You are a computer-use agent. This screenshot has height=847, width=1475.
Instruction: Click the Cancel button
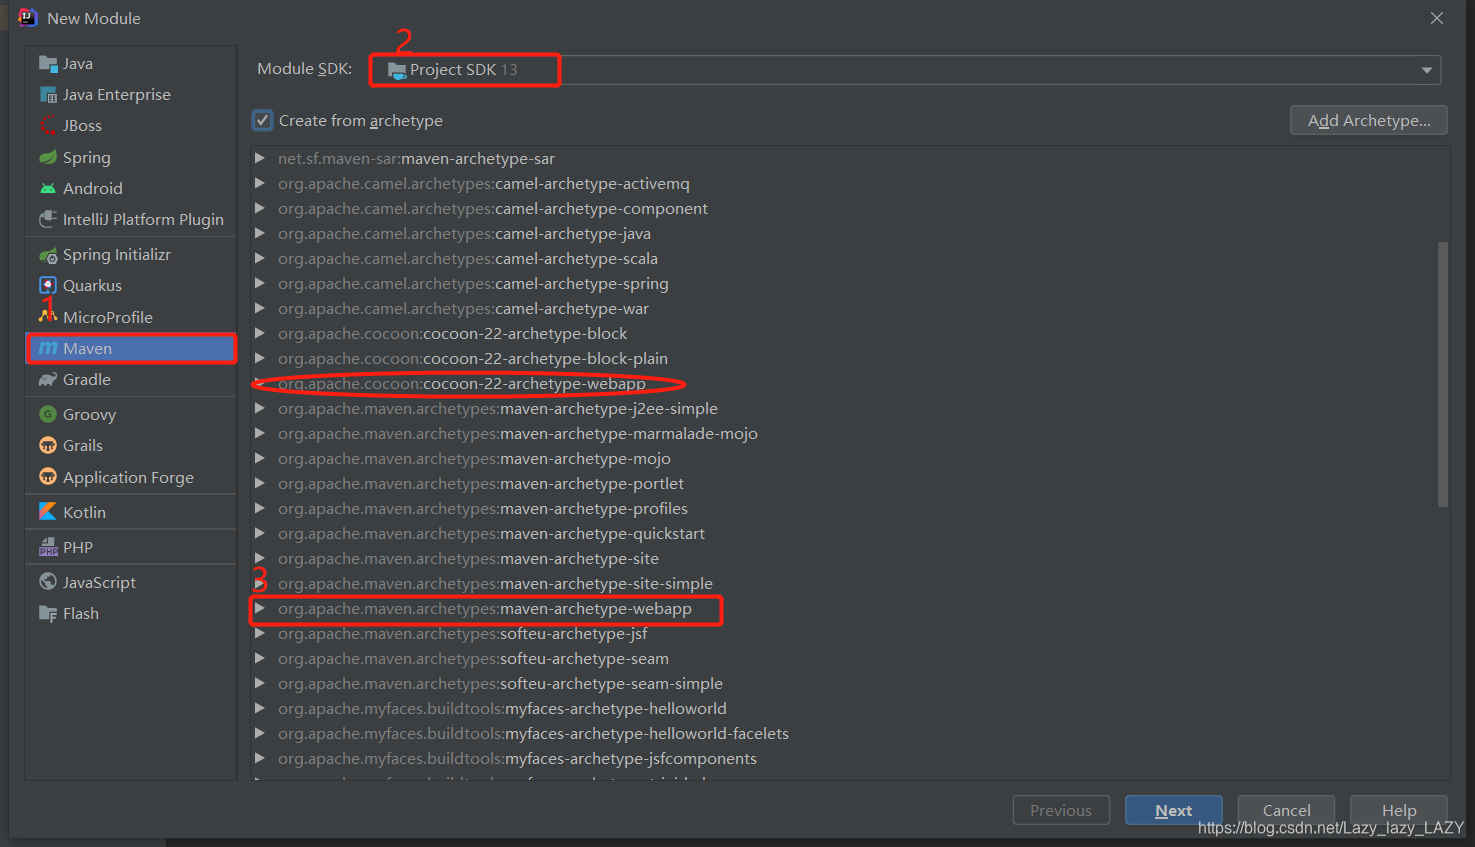click(1286, 810)
